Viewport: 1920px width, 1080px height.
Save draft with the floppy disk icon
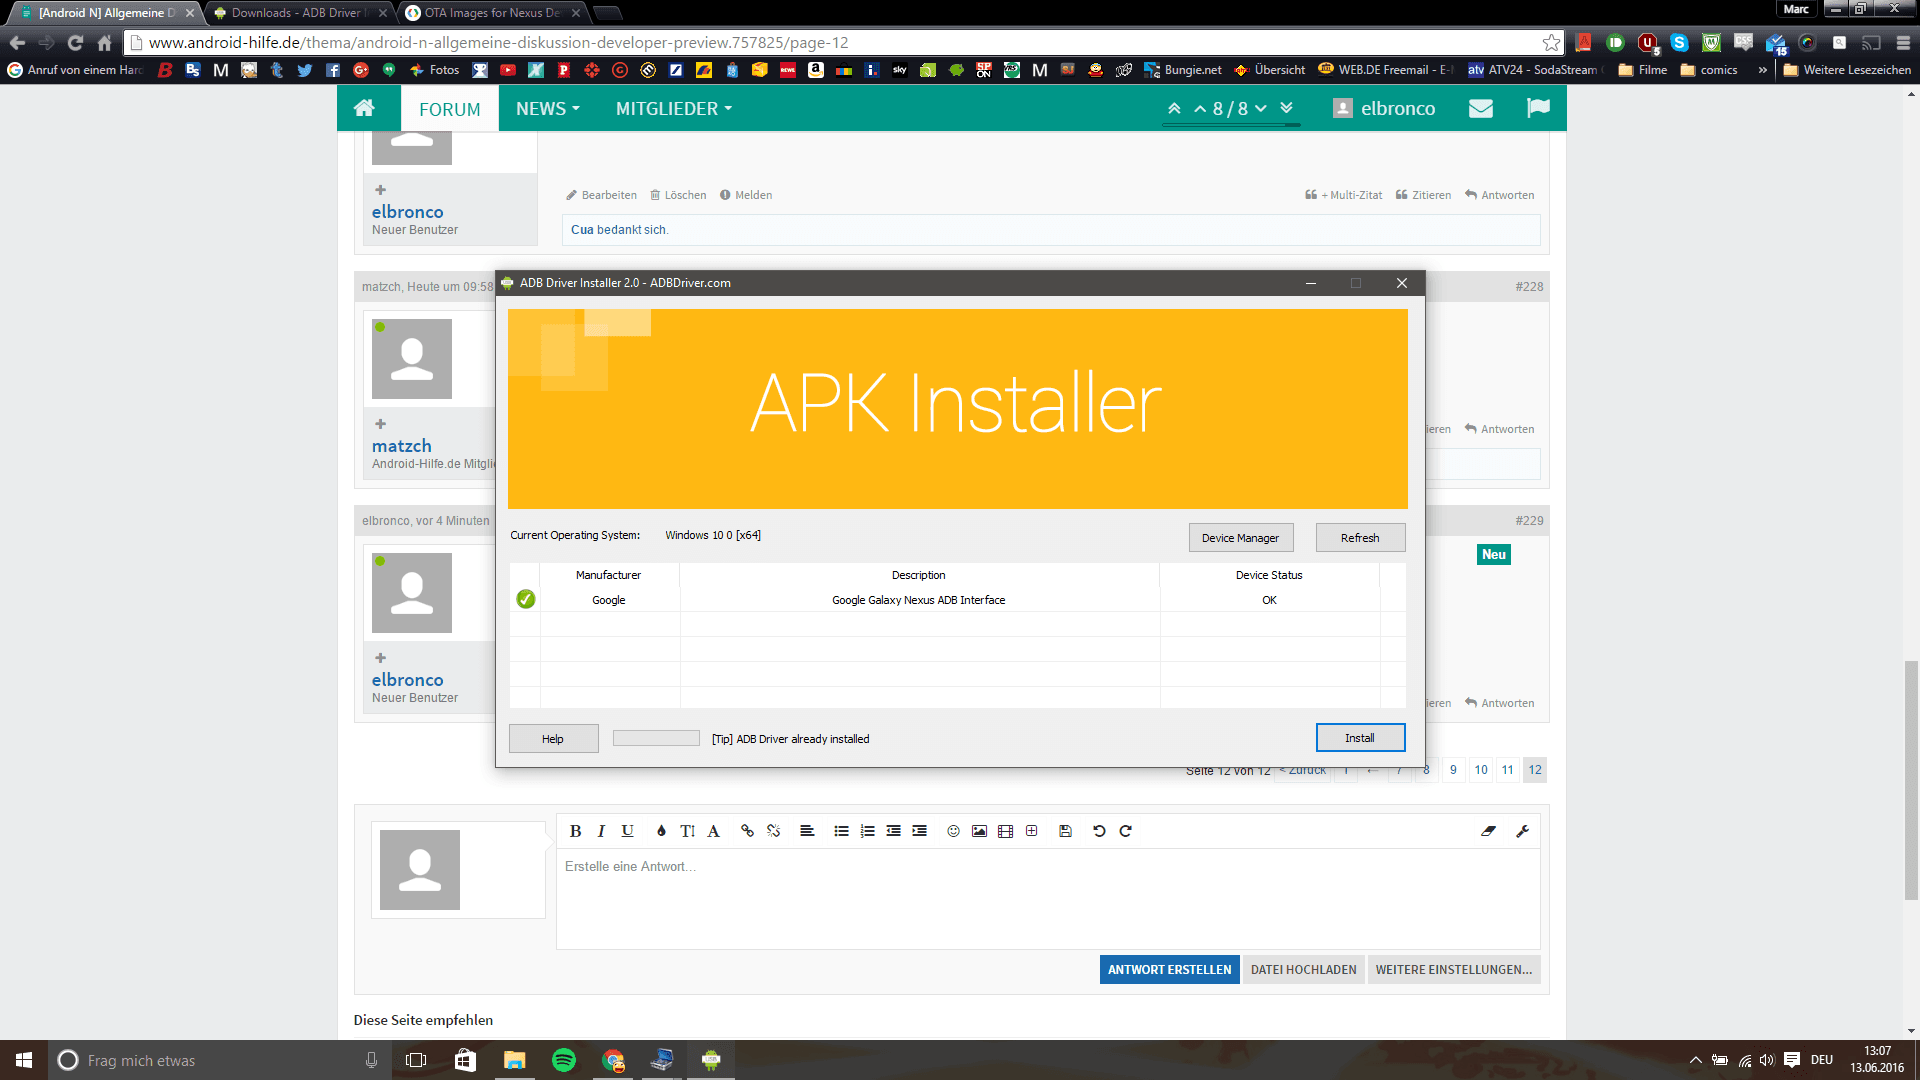(x=1065, y=831)
